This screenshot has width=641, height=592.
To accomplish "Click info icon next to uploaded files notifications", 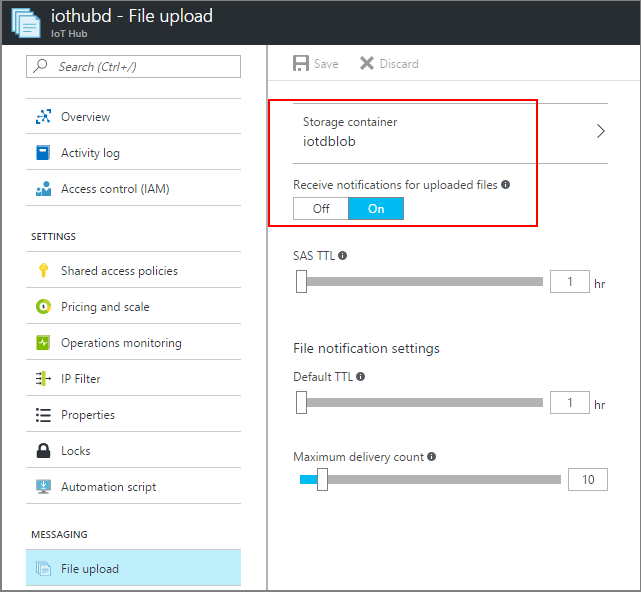I will [x=506, y=184].
